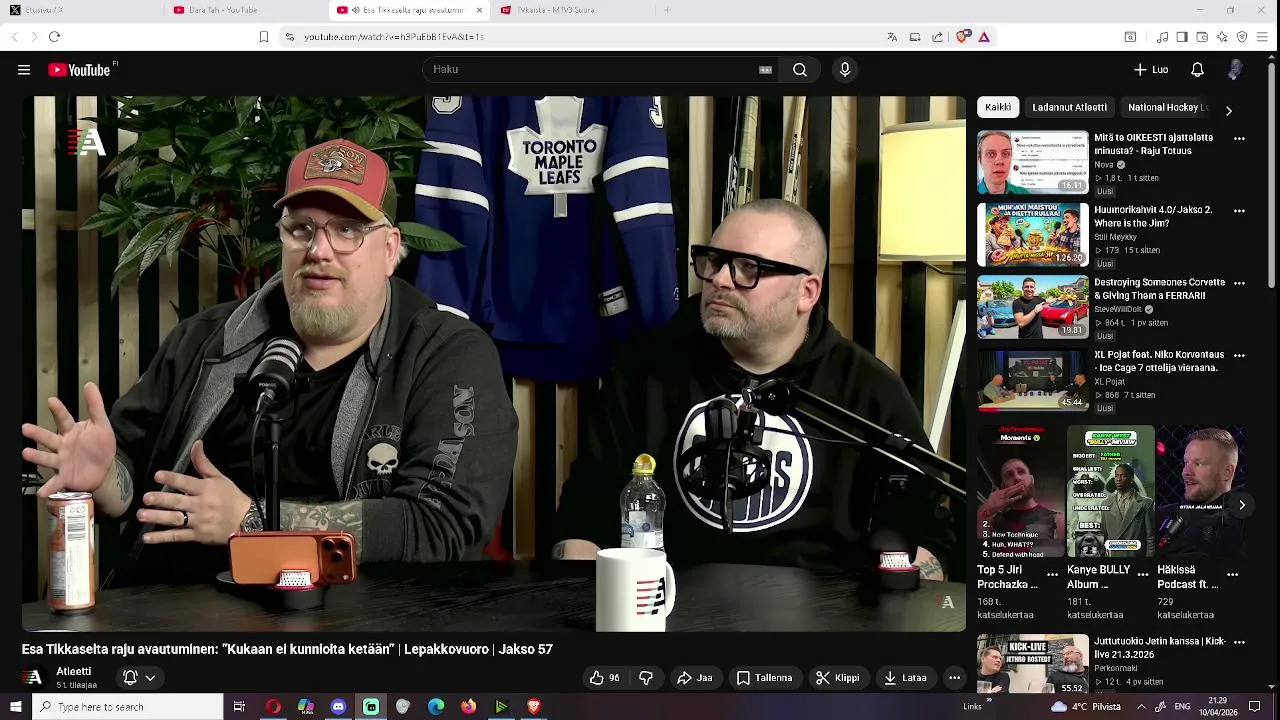Expand subscription notification bell dropdown
Screen dimensions: 1280x720
pos(139,678)
